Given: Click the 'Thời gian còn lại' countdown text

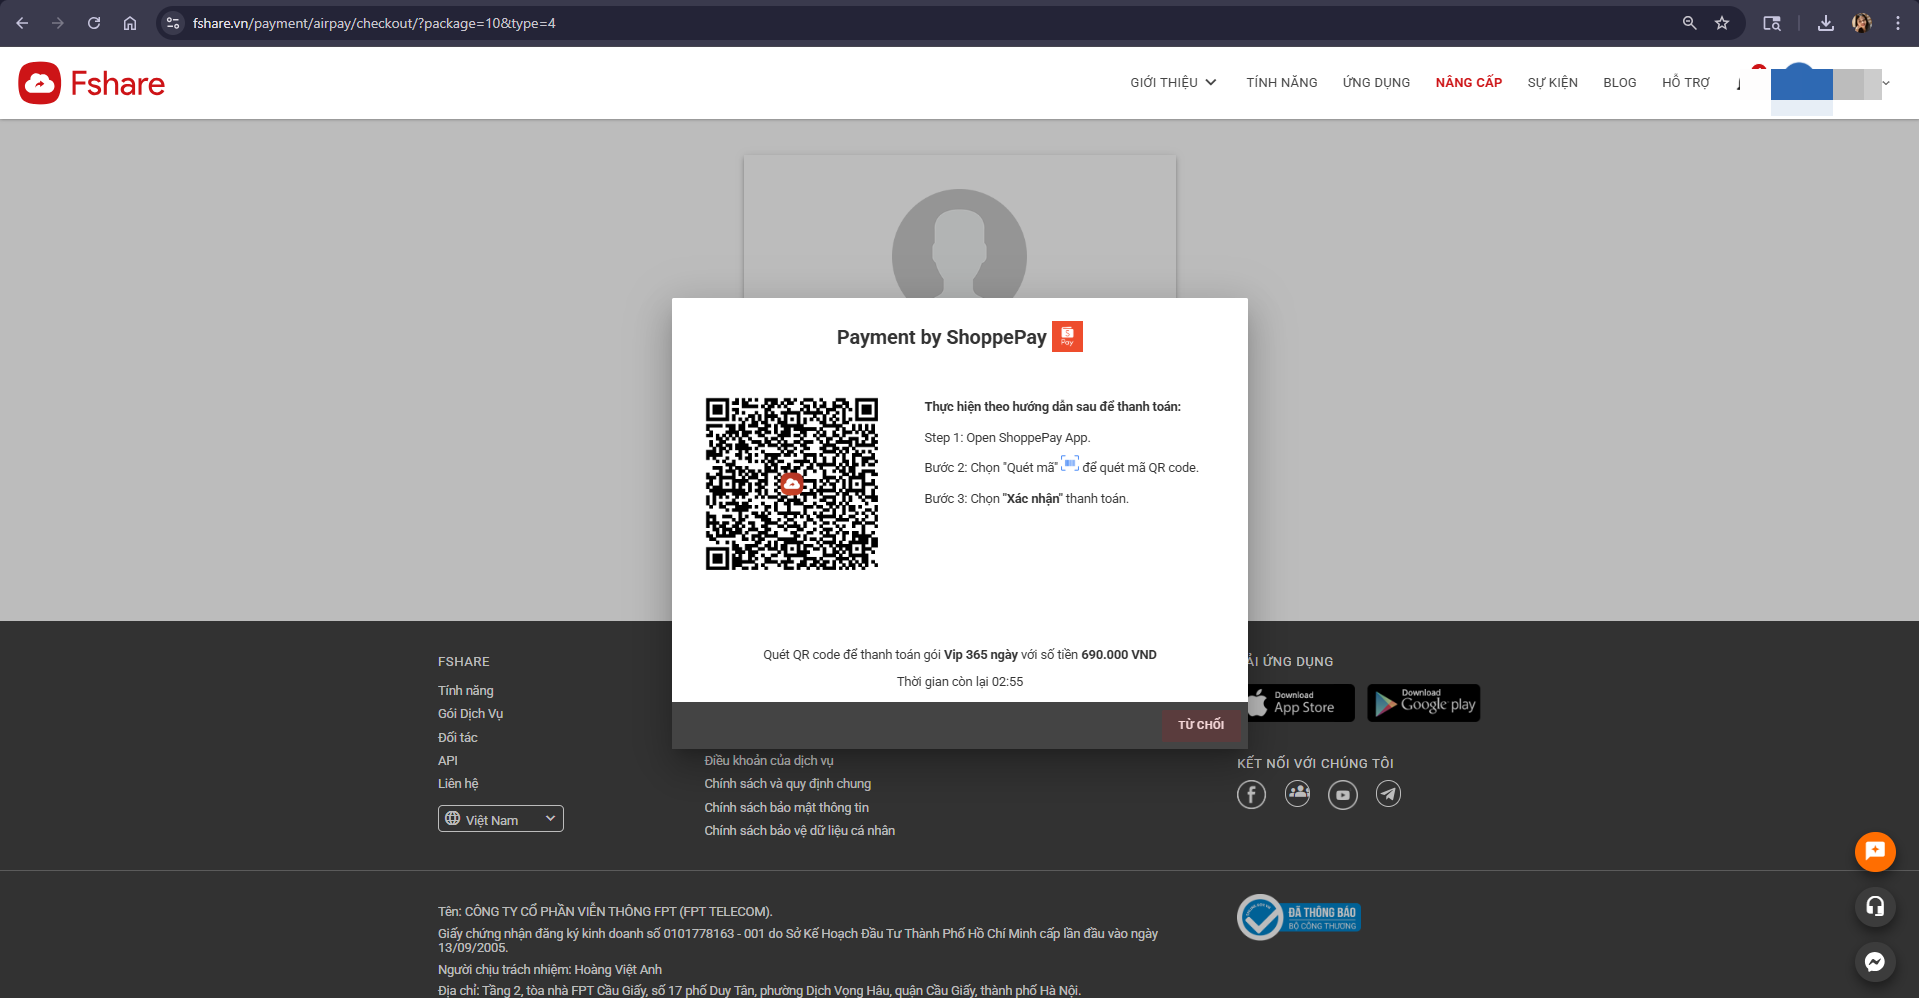Looking at the screenshot, I should 960,682.
